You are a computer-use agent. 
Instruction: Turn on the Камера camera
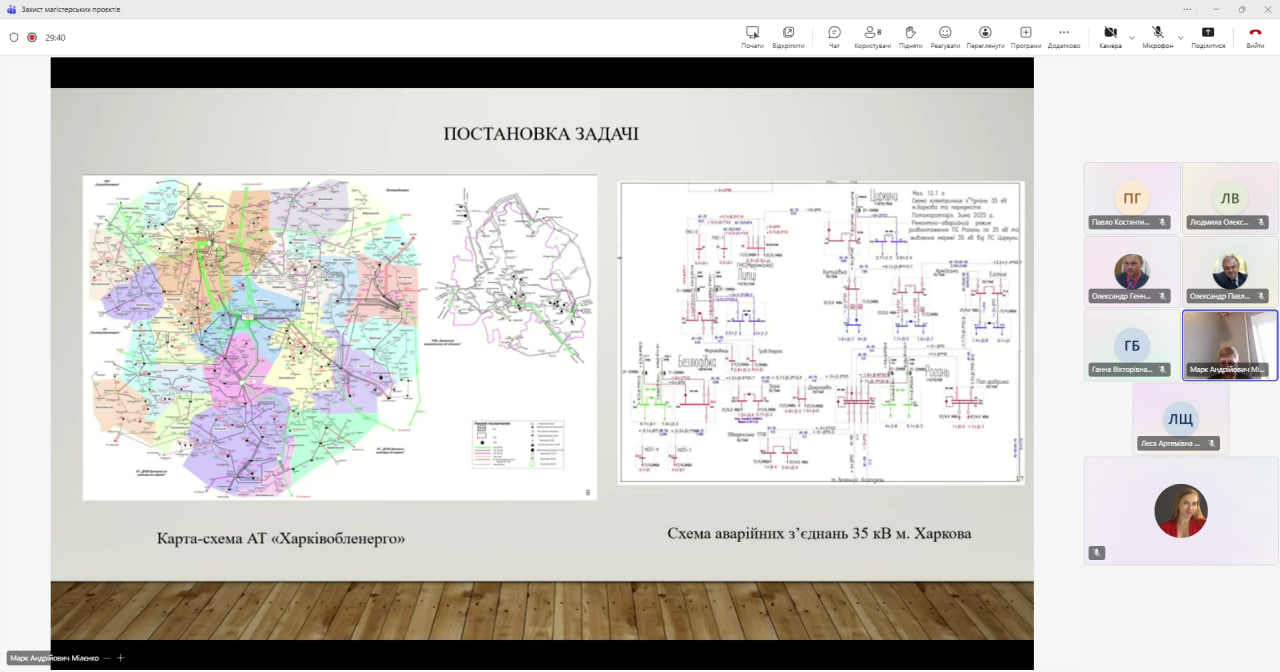pos(1110,36)
